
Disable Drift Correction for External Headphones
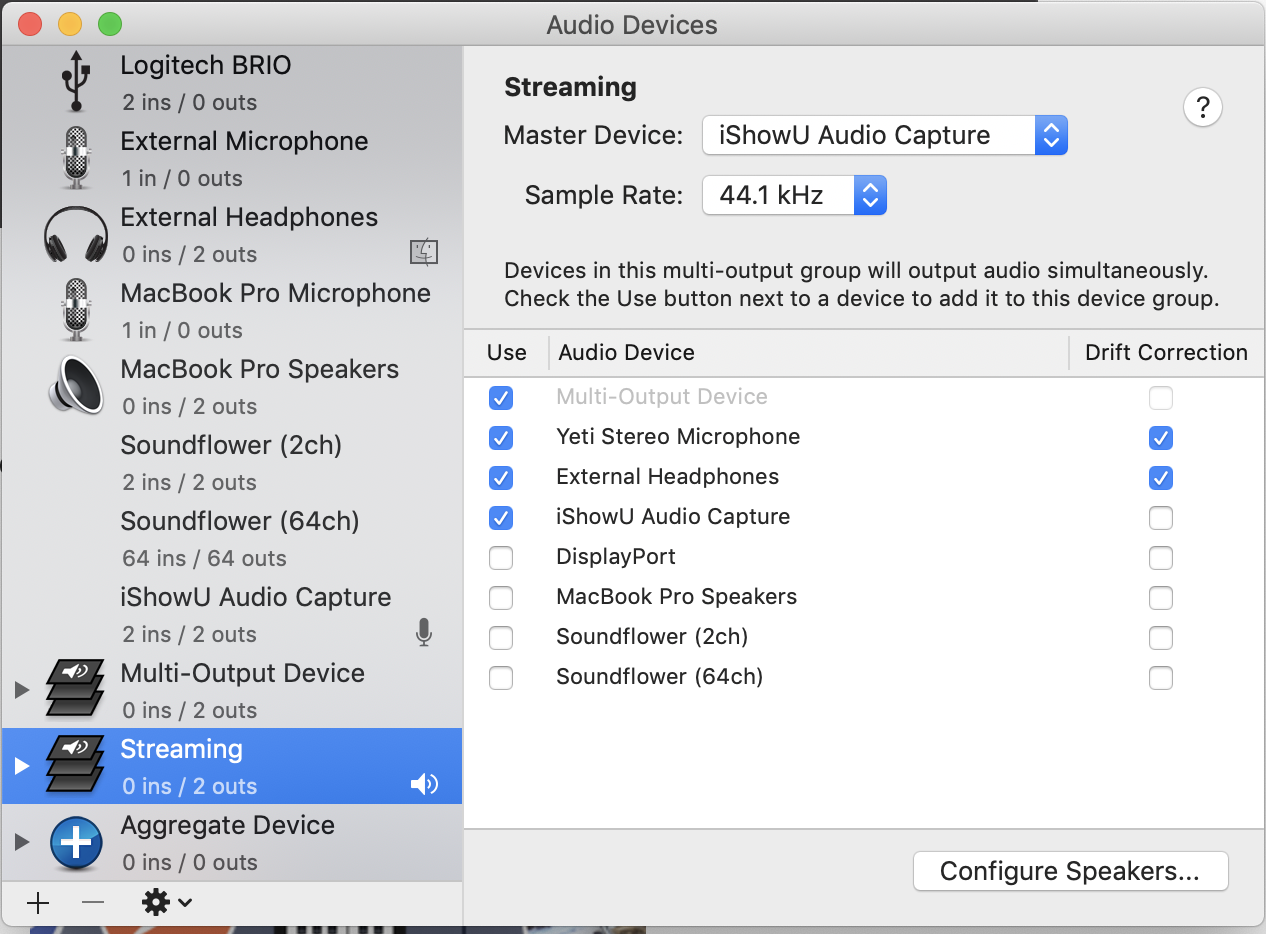click(x=1160, y=478)
